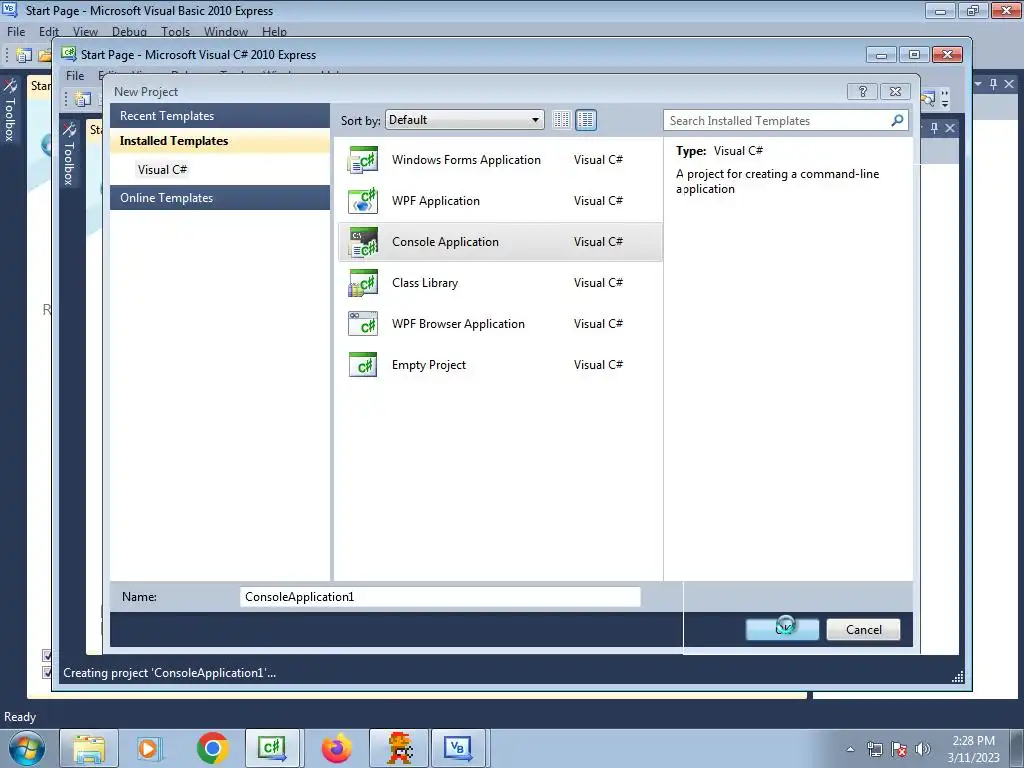
Task: Click the Empty Project template icon
Action: tap(363, 365)
